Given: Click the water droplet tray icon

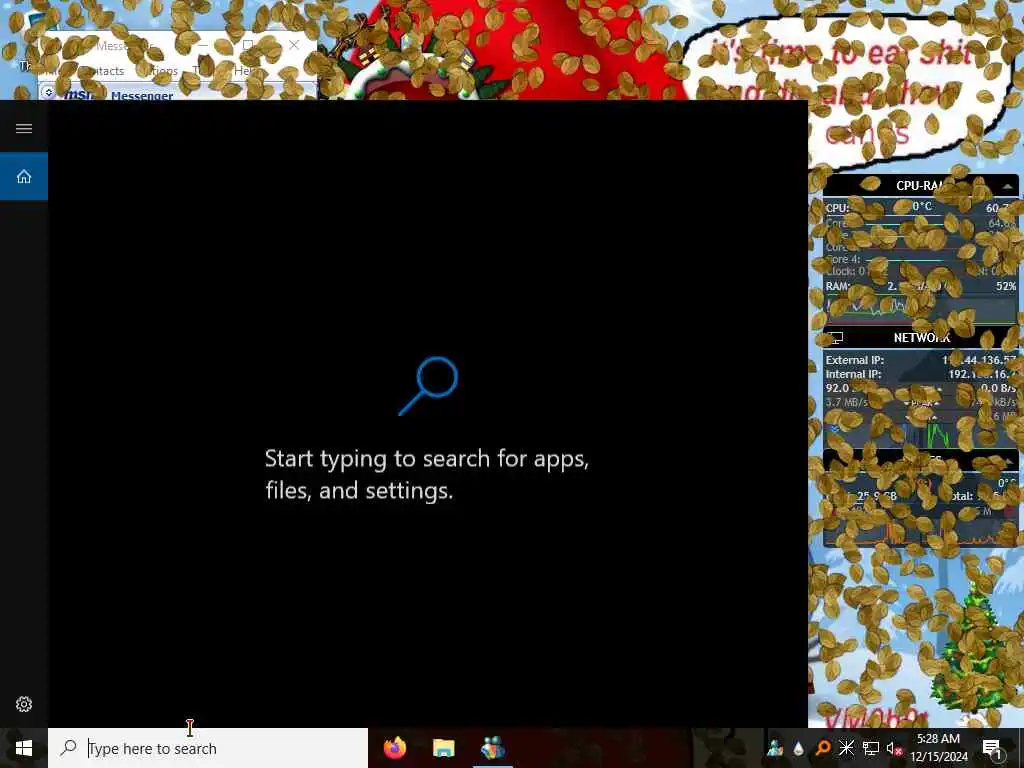Looking at the screenshot, I should 798,748.
